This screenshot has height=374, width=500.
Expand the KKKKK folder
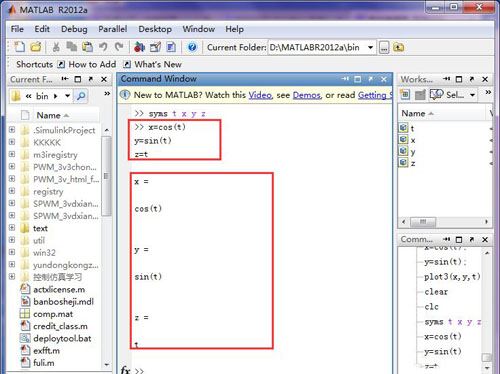12,142
